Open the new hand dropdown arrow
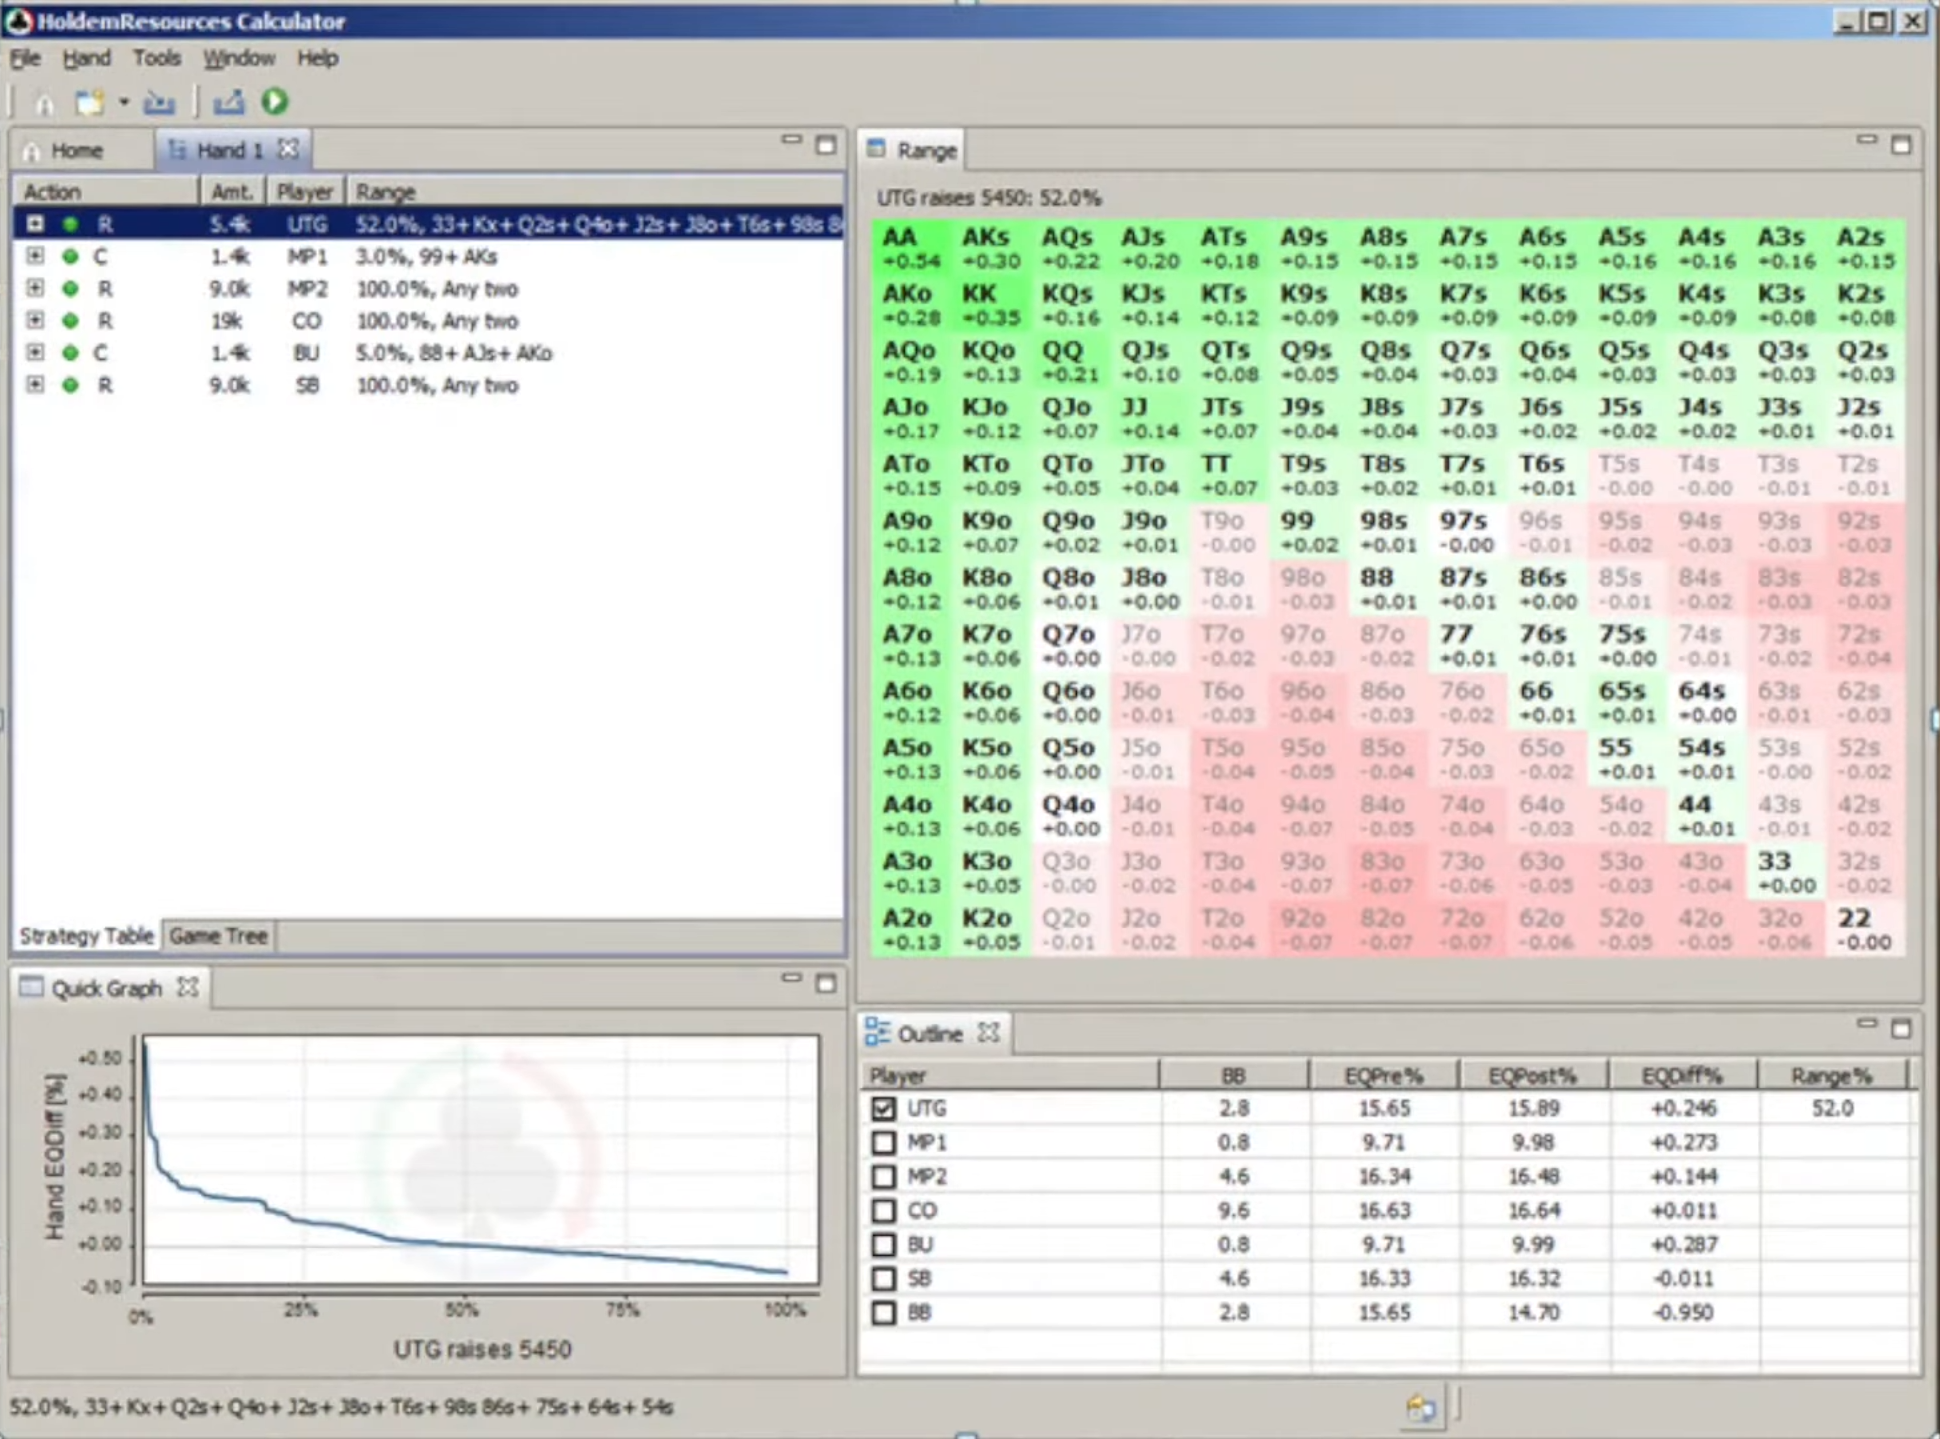The image size is (1940, 1439). click(x=124, y=102)
